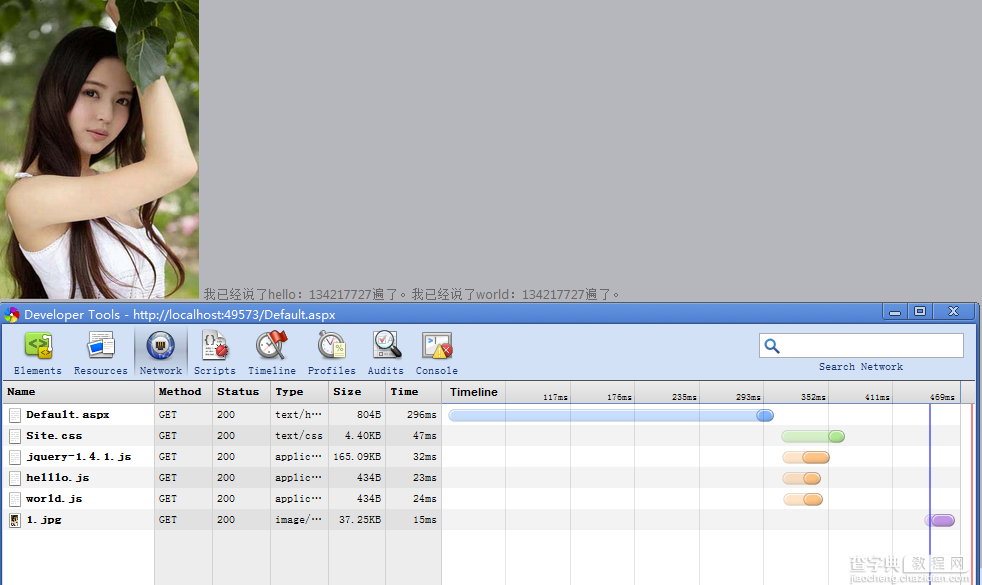Show the Console panel icon
The height and width of the screenshot is (585, 982).
point(437,346)
